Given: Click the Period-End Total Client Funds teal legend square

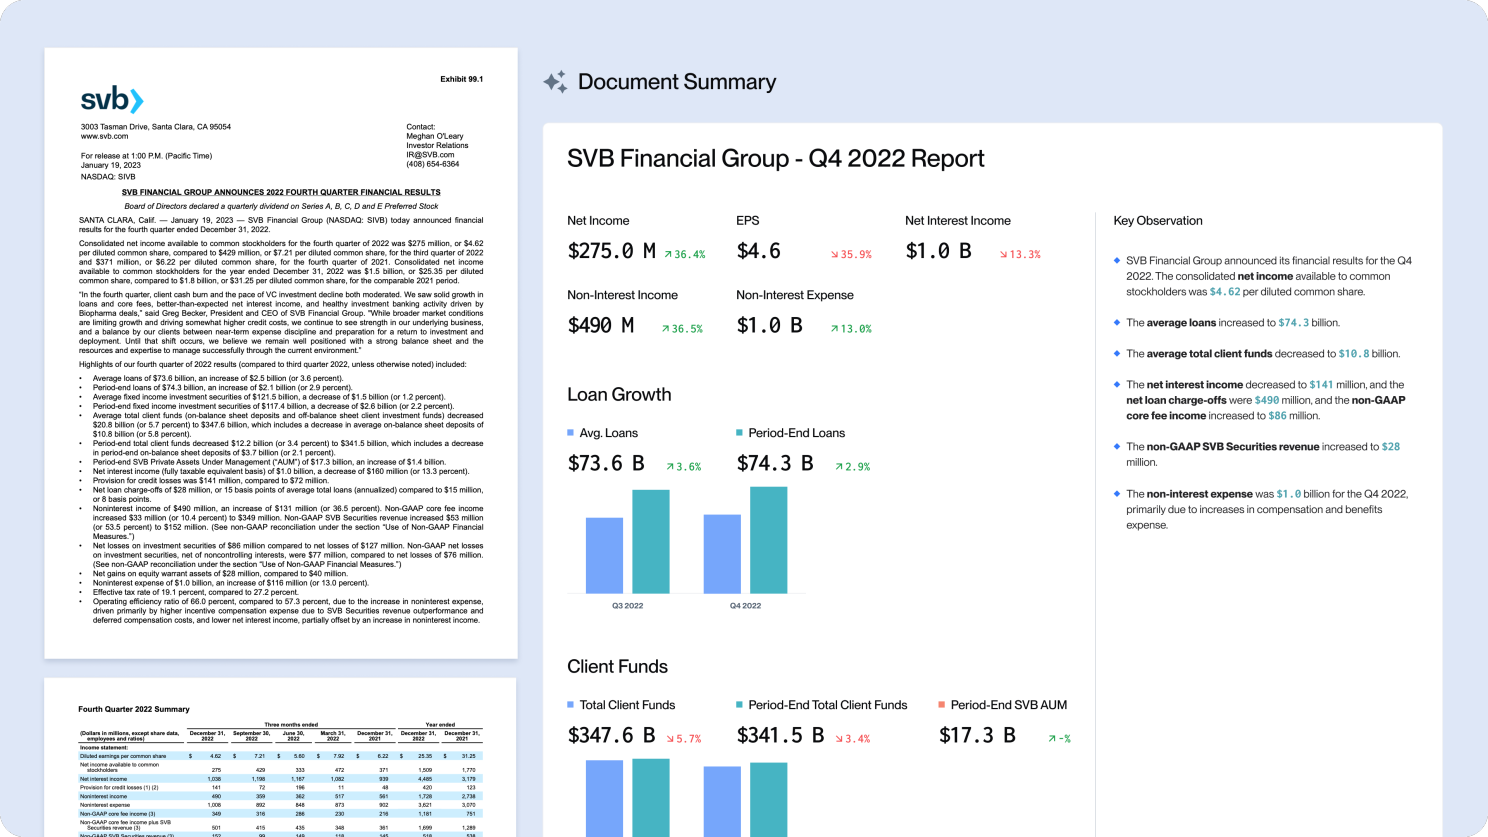Looking at the screenshot, I should pos(739,705).
